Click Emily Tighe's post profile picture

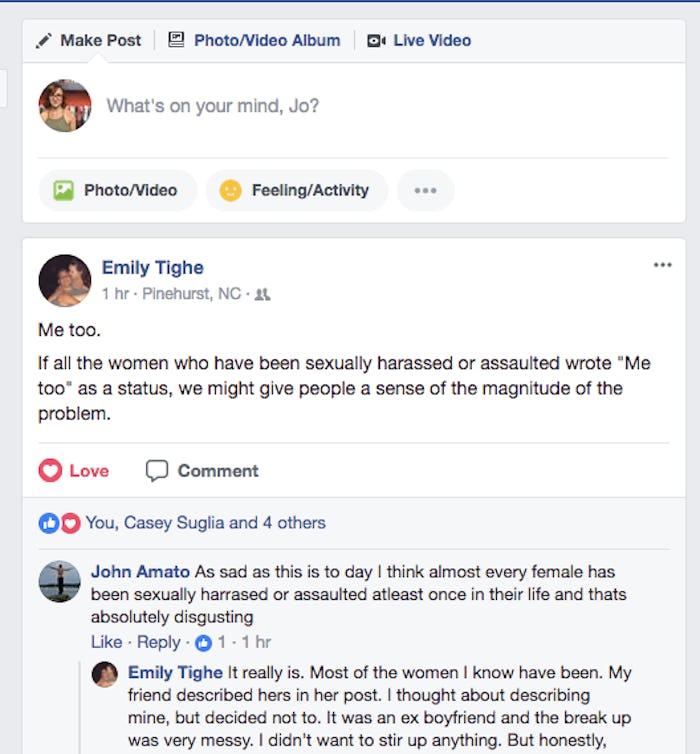pos(64,280)
